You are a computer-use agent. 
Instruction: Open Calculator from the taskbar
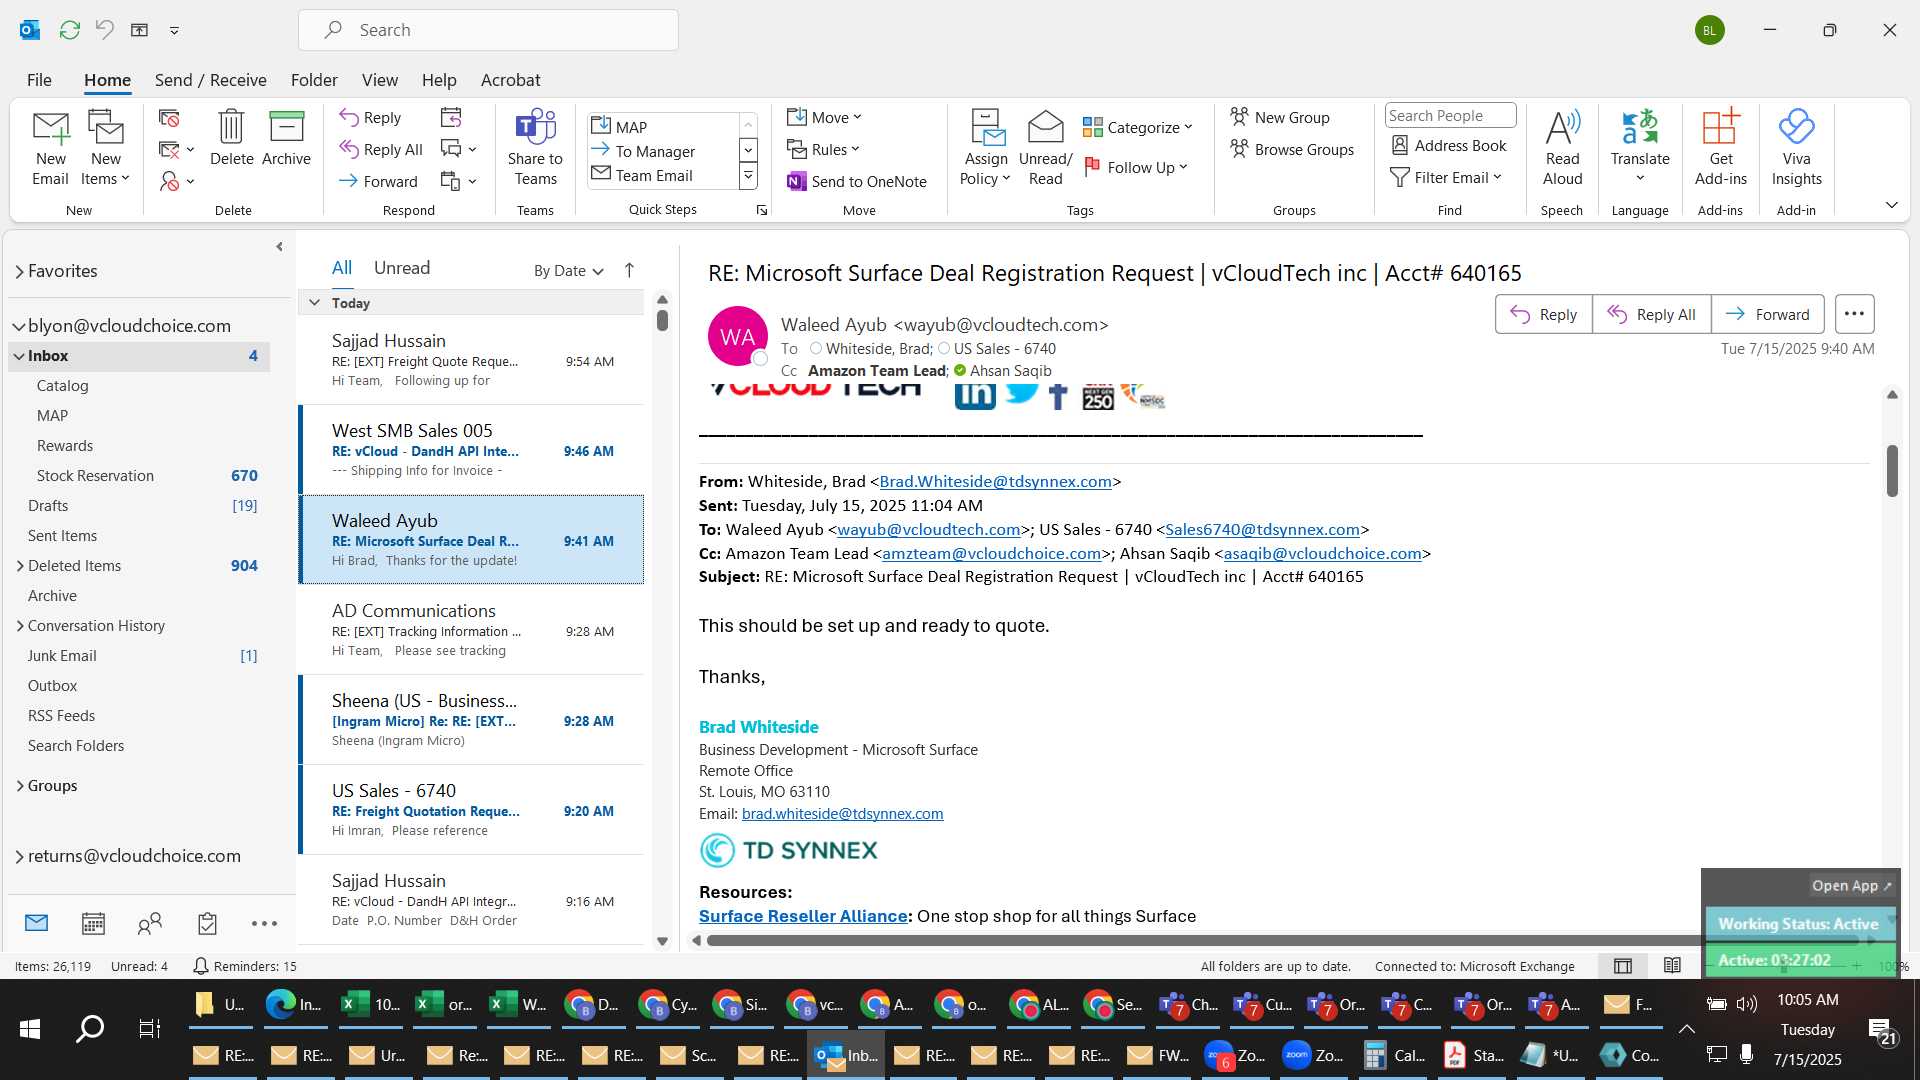[1394, 1055]
